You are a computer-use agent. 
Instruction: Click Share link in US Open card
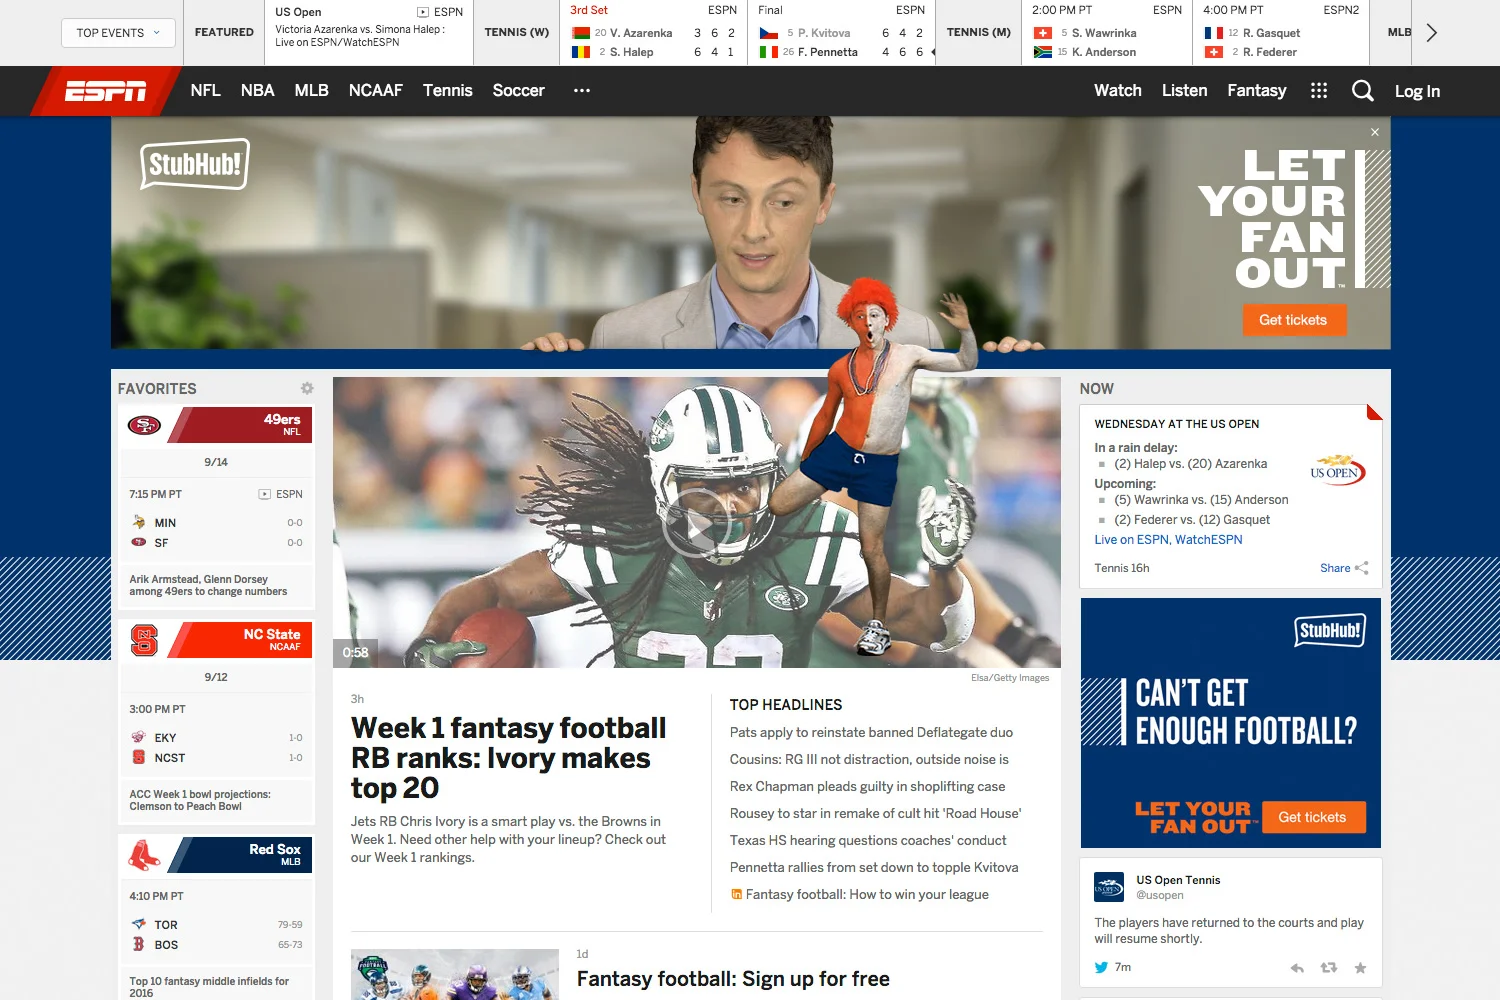pyautogui.click(x=1335, y=568)
